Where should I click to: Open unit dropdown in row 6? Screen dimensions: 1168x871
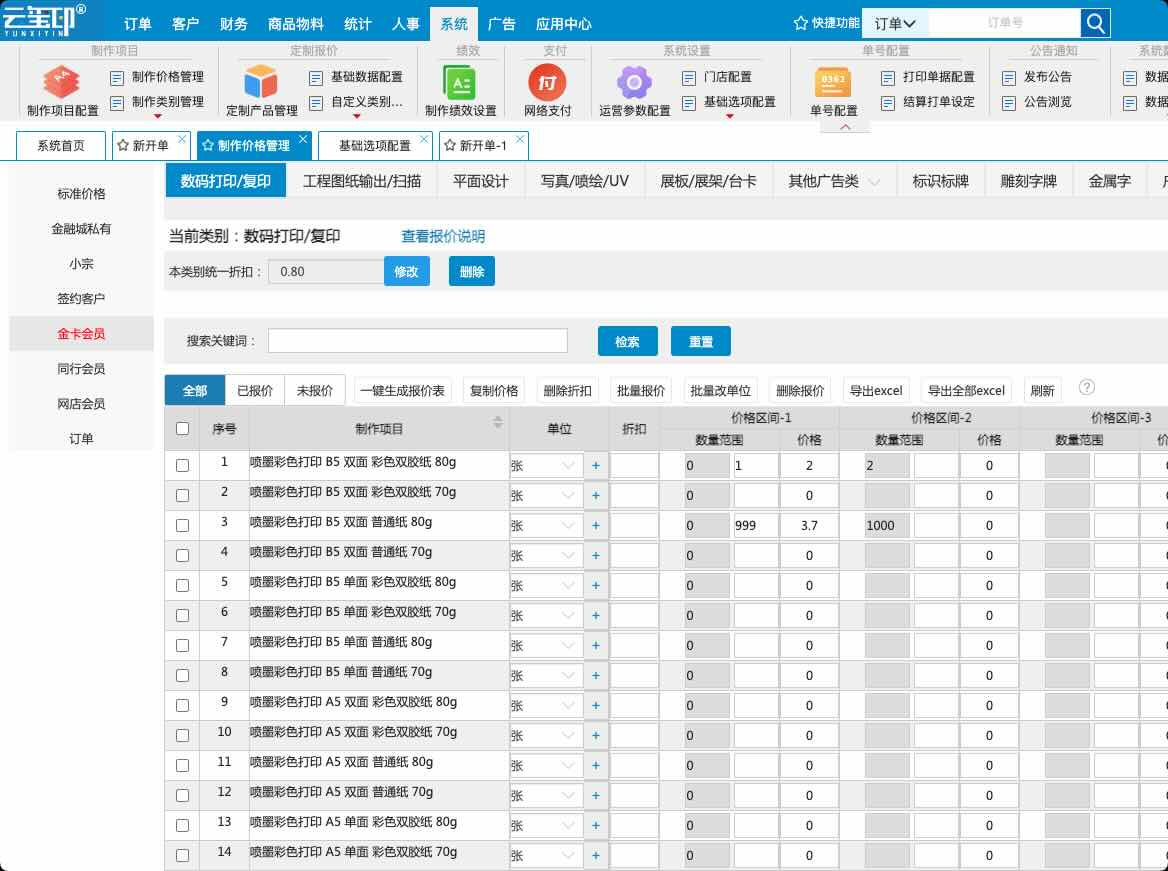tap(546, 615)
